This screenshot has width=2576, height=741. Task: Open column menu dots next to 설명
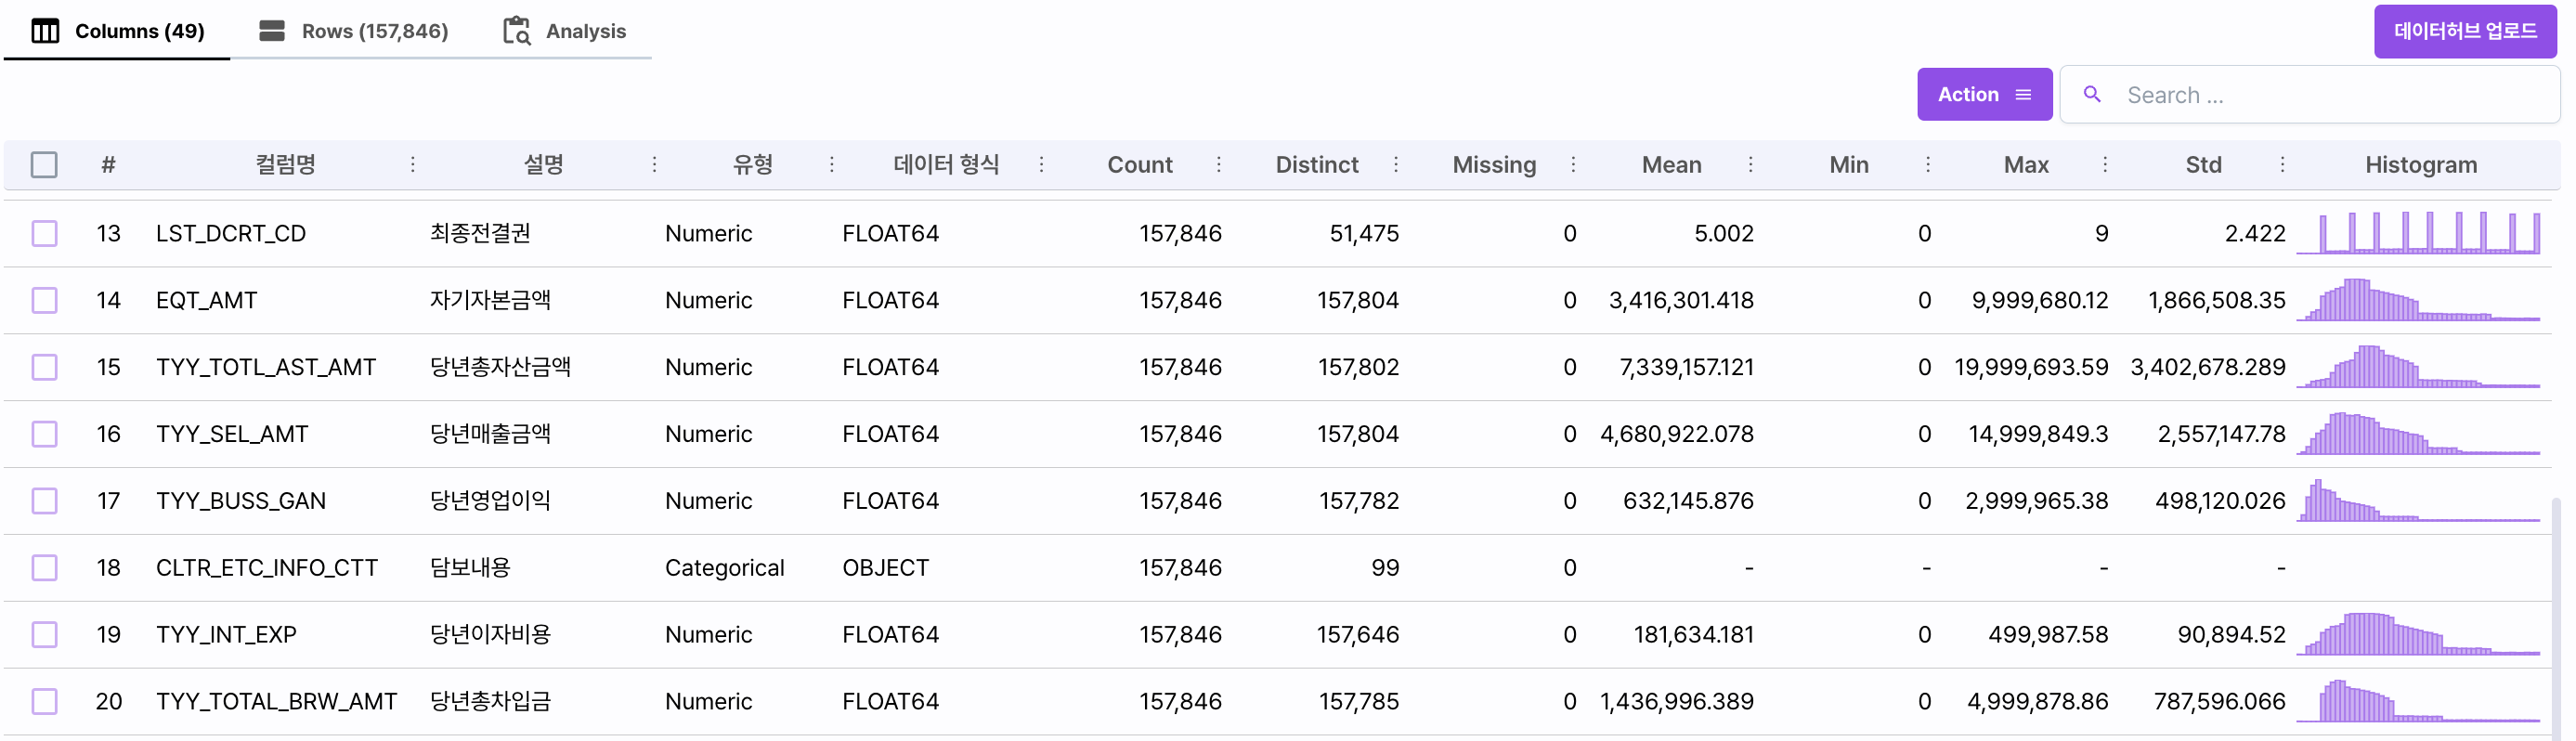(655, 165)
